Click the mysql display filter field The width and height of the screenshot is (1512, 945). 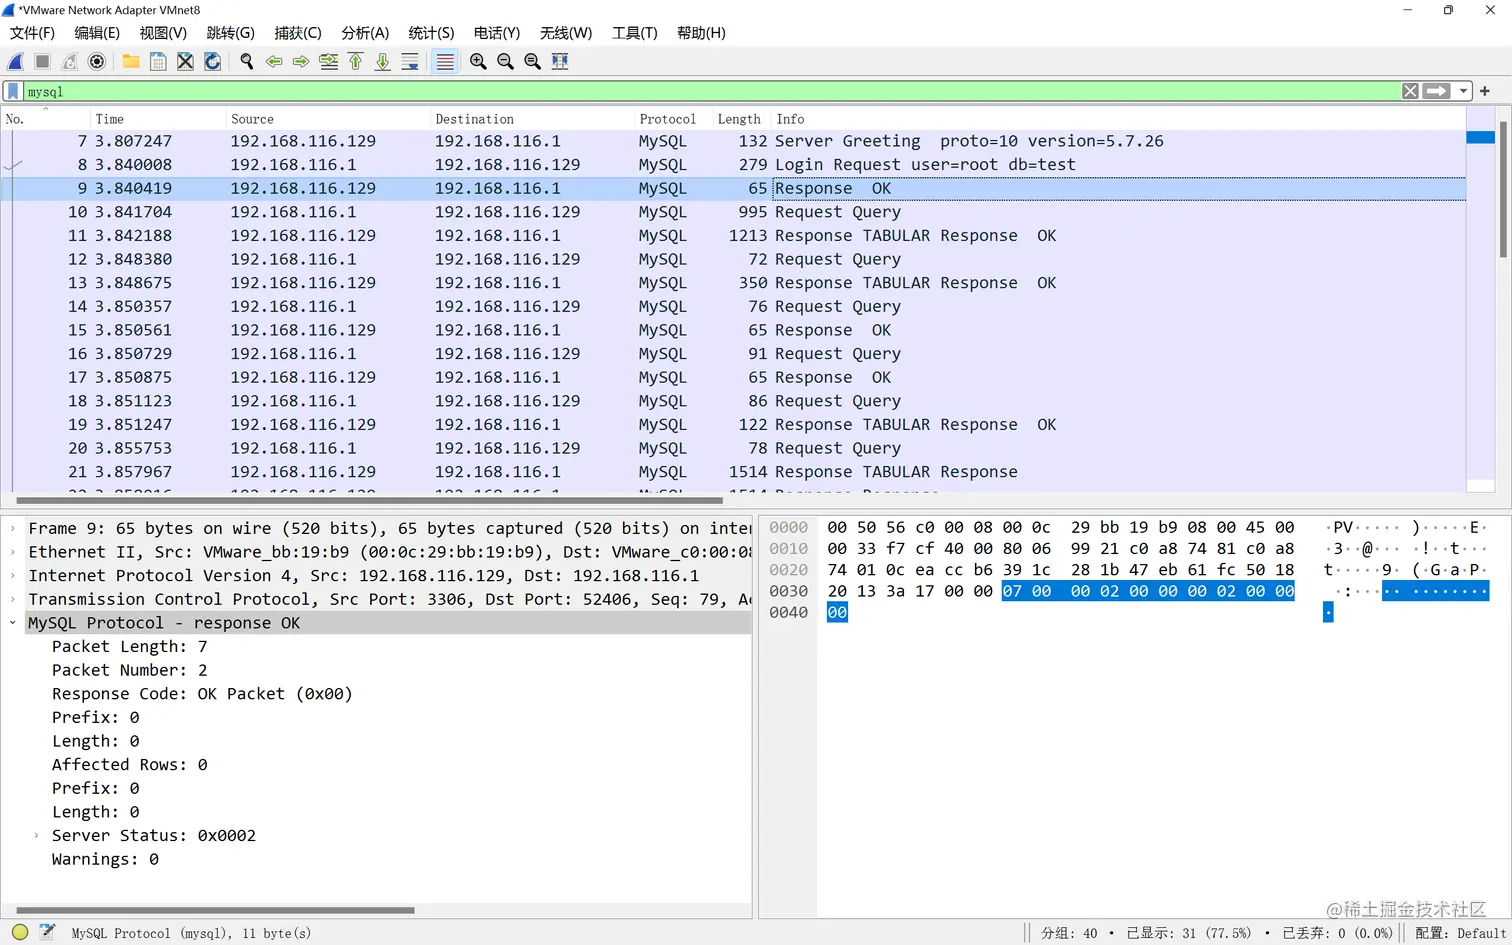710,91
